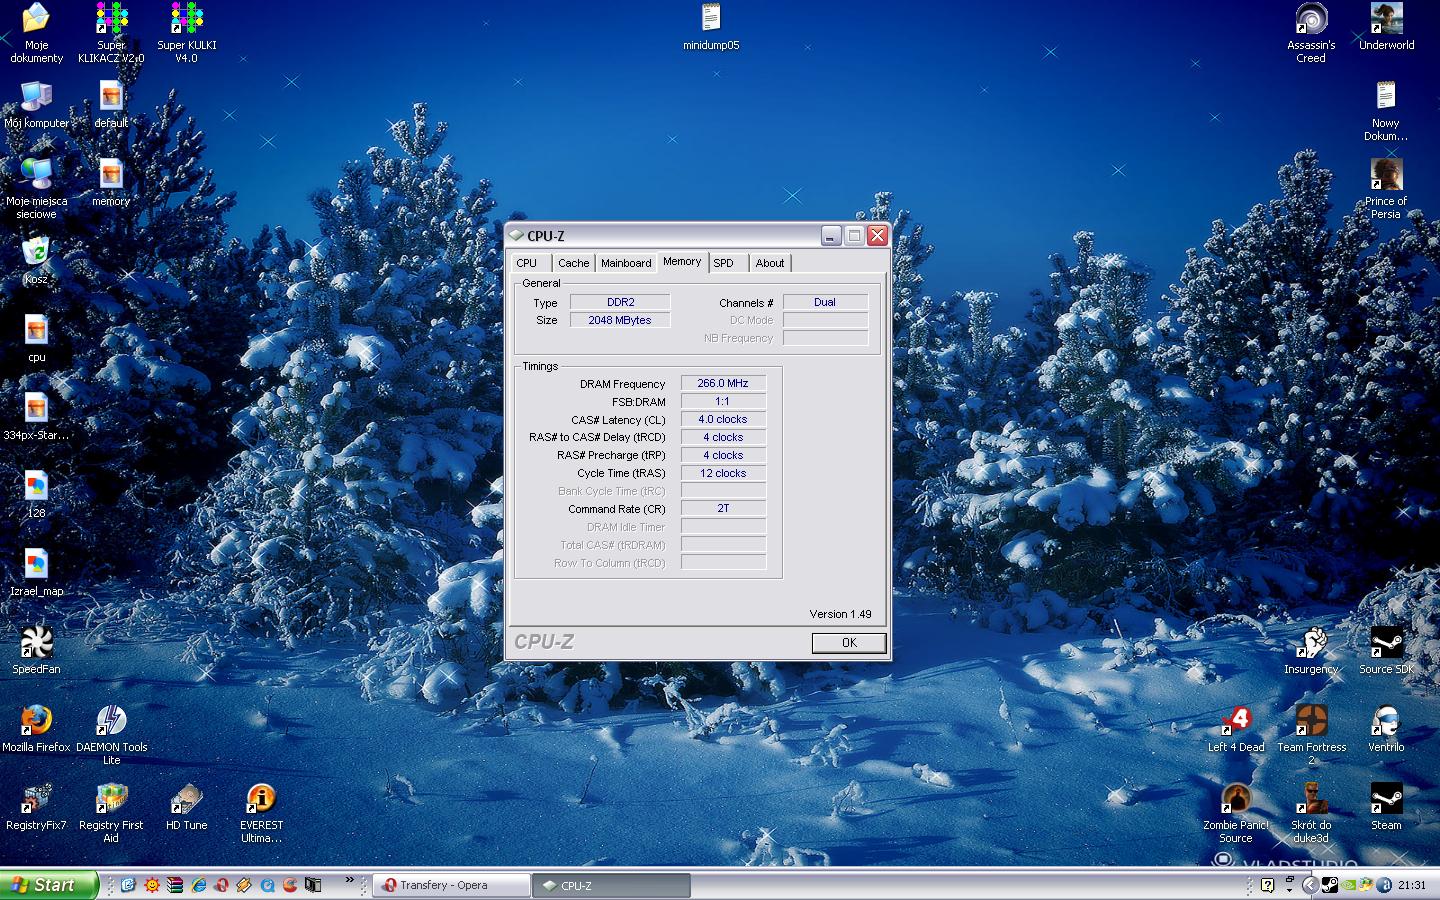Open the Mainboard tab in CPU-Z

pos(626,262)
